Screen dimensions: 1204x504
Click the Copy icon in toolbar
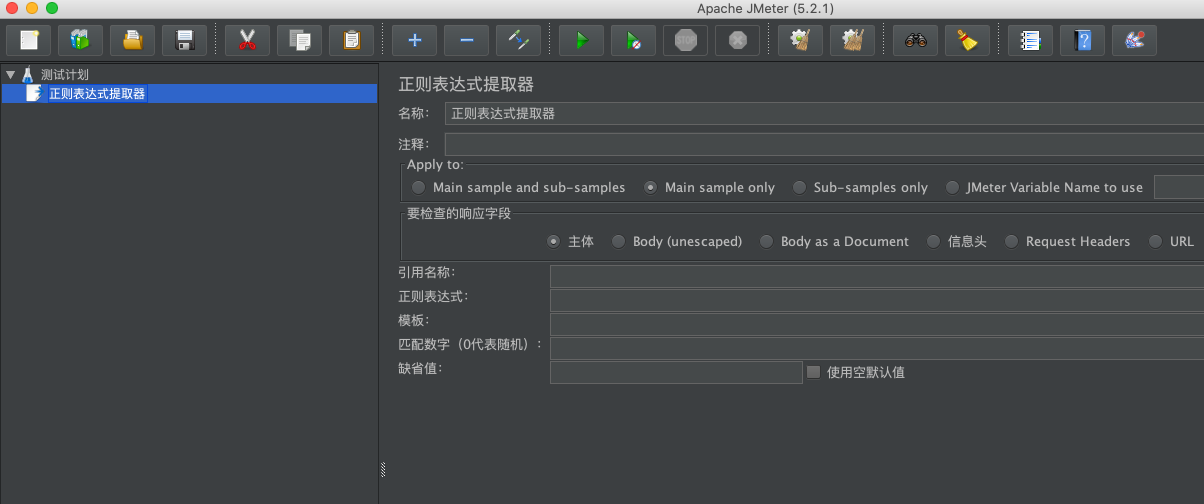coord(299,40)
